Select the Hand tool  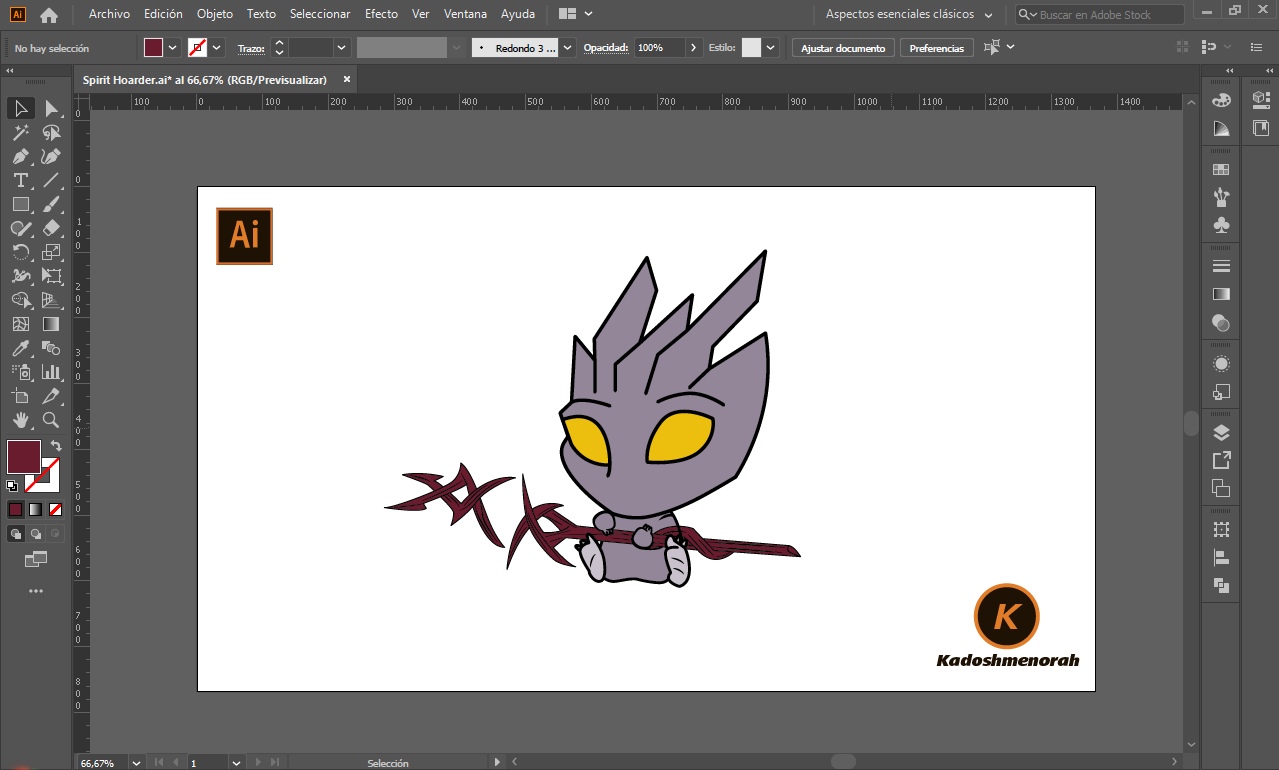(x=20, y=420)
